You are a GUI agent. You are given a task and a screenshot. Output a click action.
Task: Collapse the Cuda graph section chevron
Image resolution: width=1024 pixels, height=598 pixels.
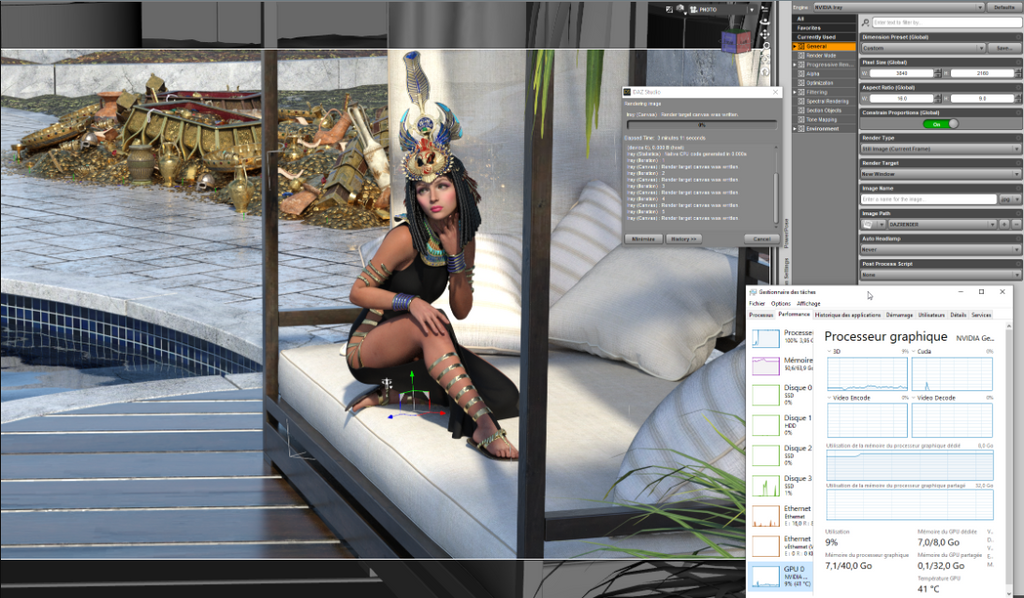pos(914,351)
